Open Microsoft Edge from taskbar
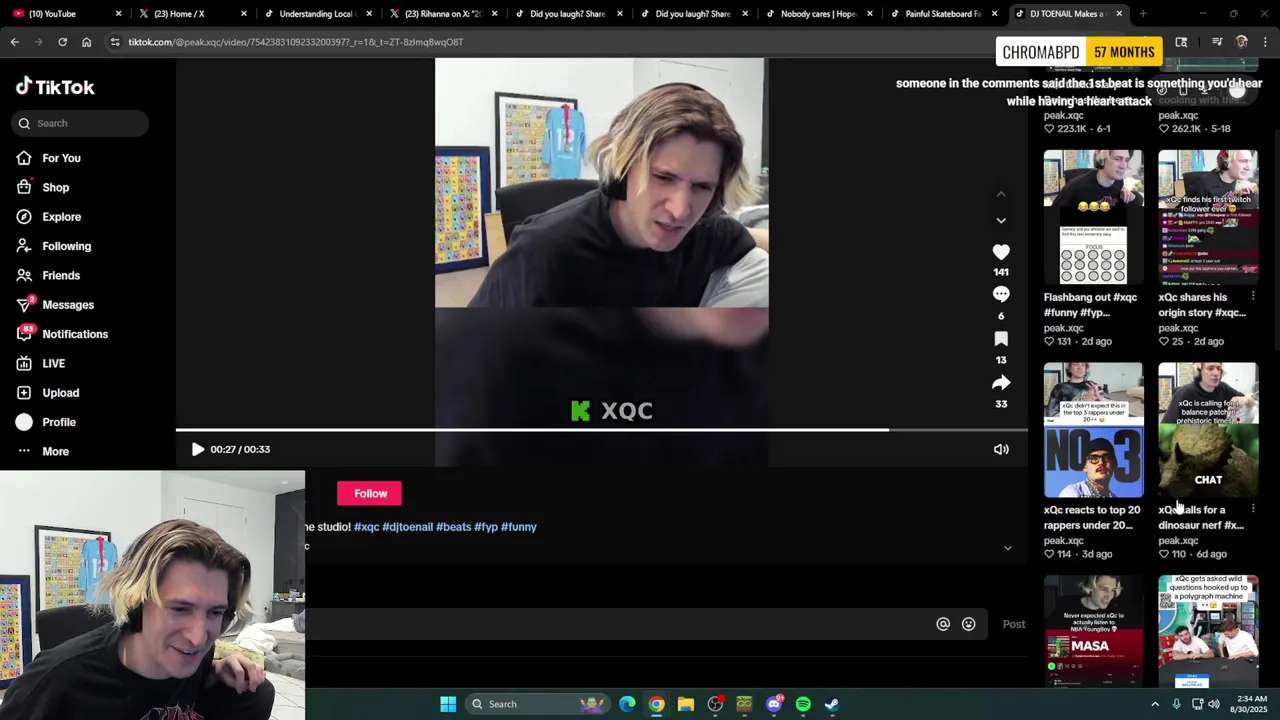 pyautogui.click(x=627, y=704)
